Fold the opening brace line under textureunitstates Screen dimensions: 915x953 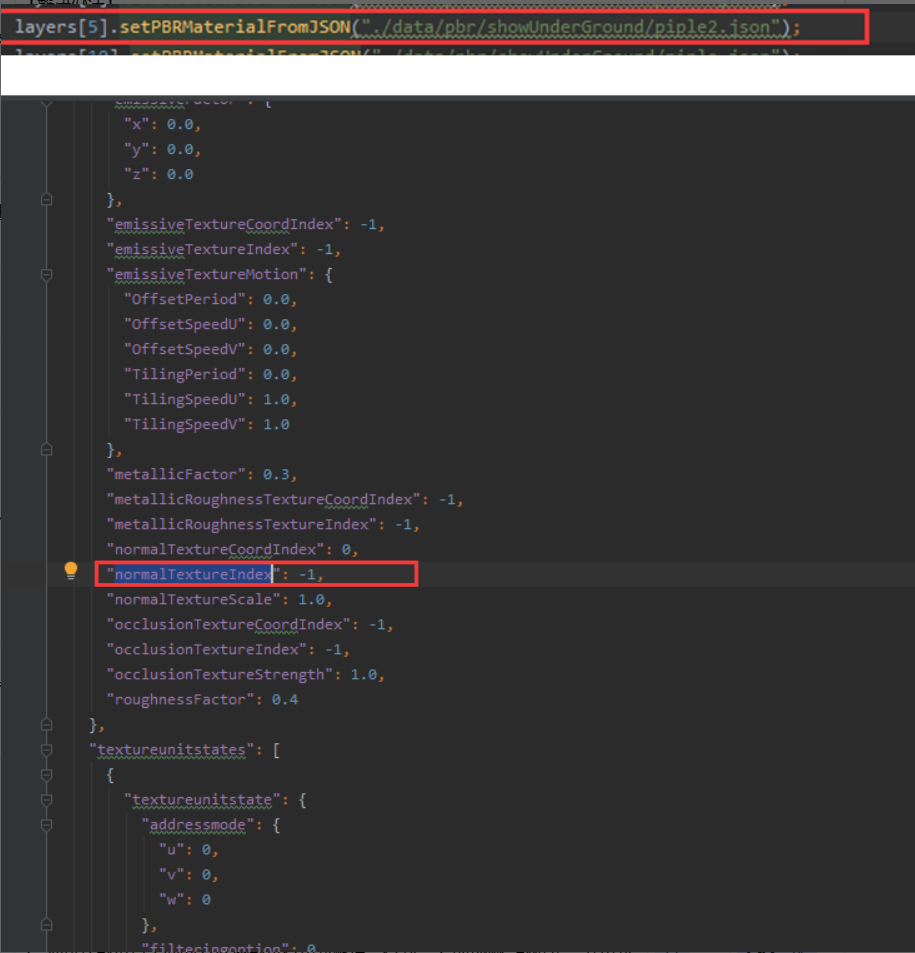coord(46,775)
